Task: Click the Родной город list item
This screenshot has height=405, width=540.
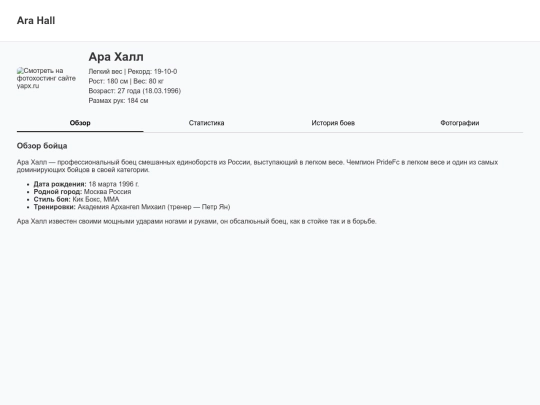Action: tap(82, 192)
